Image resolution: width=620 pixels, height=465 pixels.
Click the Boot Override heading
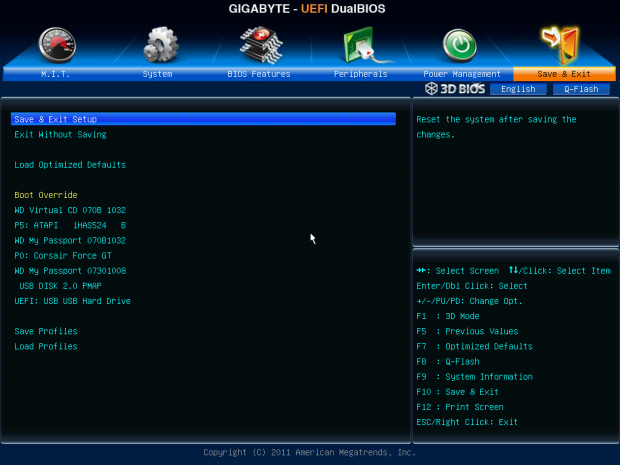tap(46, 195)
